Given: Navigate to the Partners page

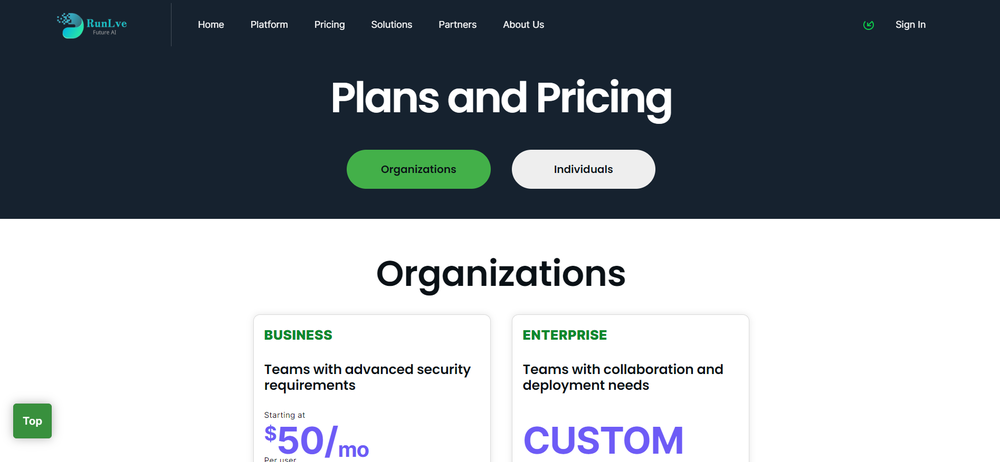Looking at the screenshot, I should pyautogui.click(x=457, y=25).
